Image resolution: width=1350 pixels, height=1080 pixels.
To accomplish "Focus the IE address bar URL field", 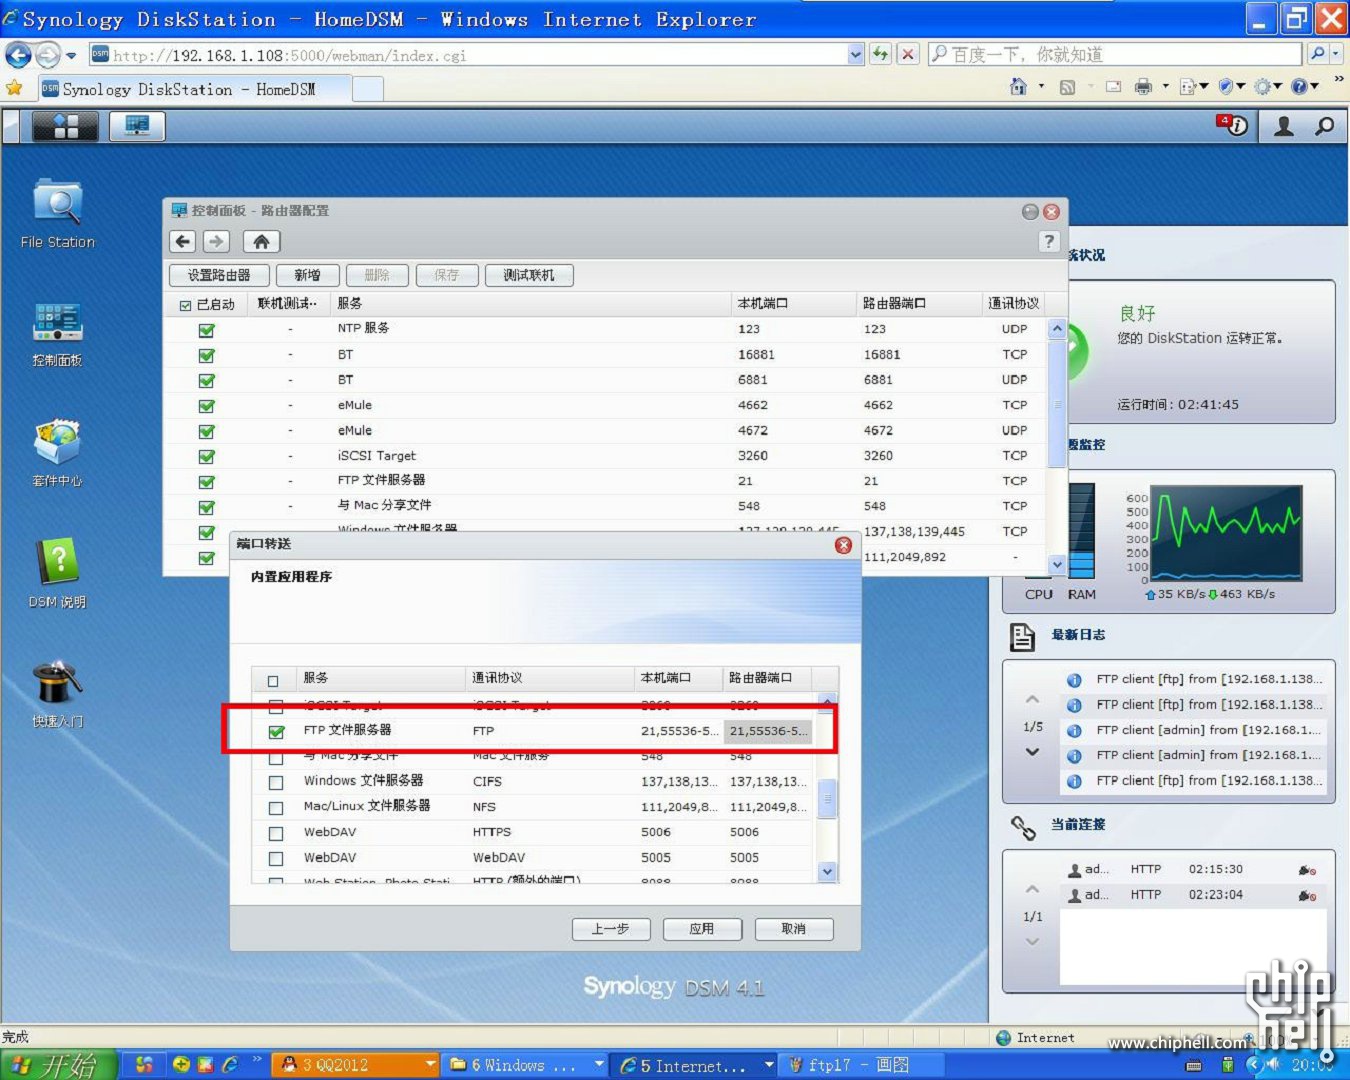I will point(477,55).
